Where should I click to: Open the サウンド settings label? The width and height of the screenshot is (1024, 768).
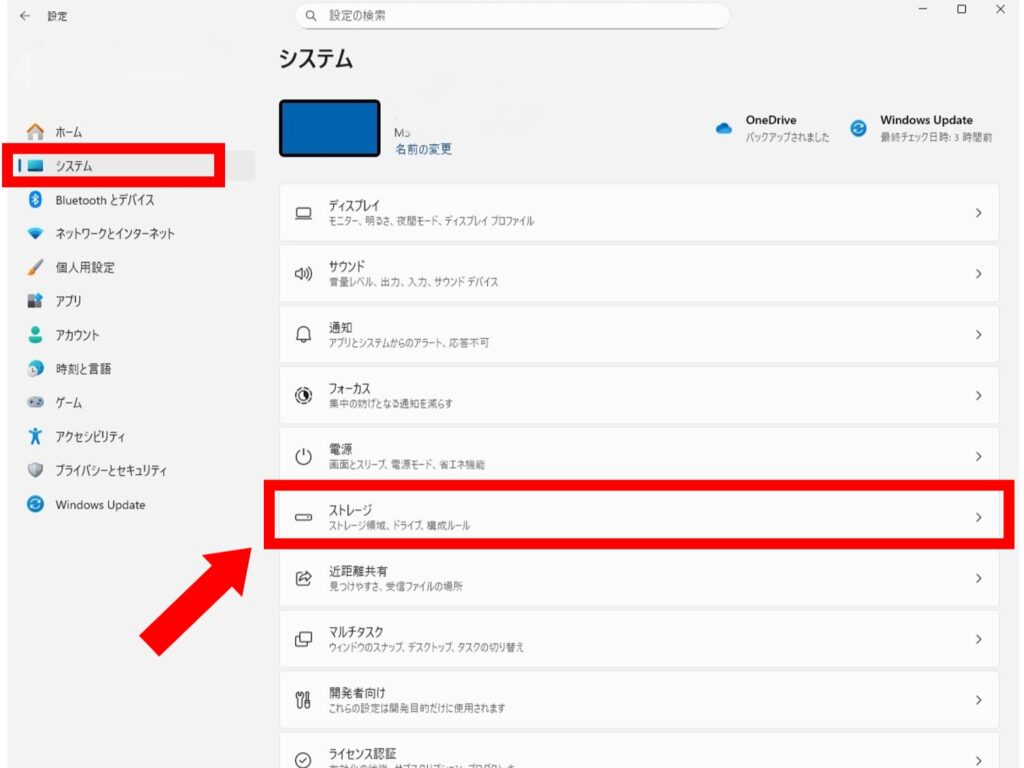pyautogui.click(x=346, y=266)
